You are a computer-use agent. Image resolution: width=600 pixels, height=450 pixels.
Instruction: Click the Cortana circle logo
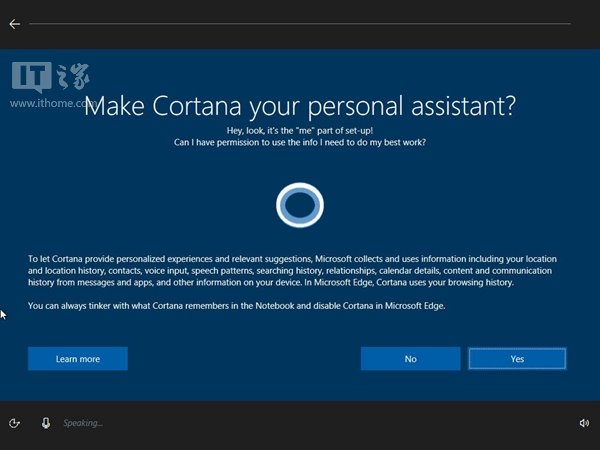pos(300,205)
